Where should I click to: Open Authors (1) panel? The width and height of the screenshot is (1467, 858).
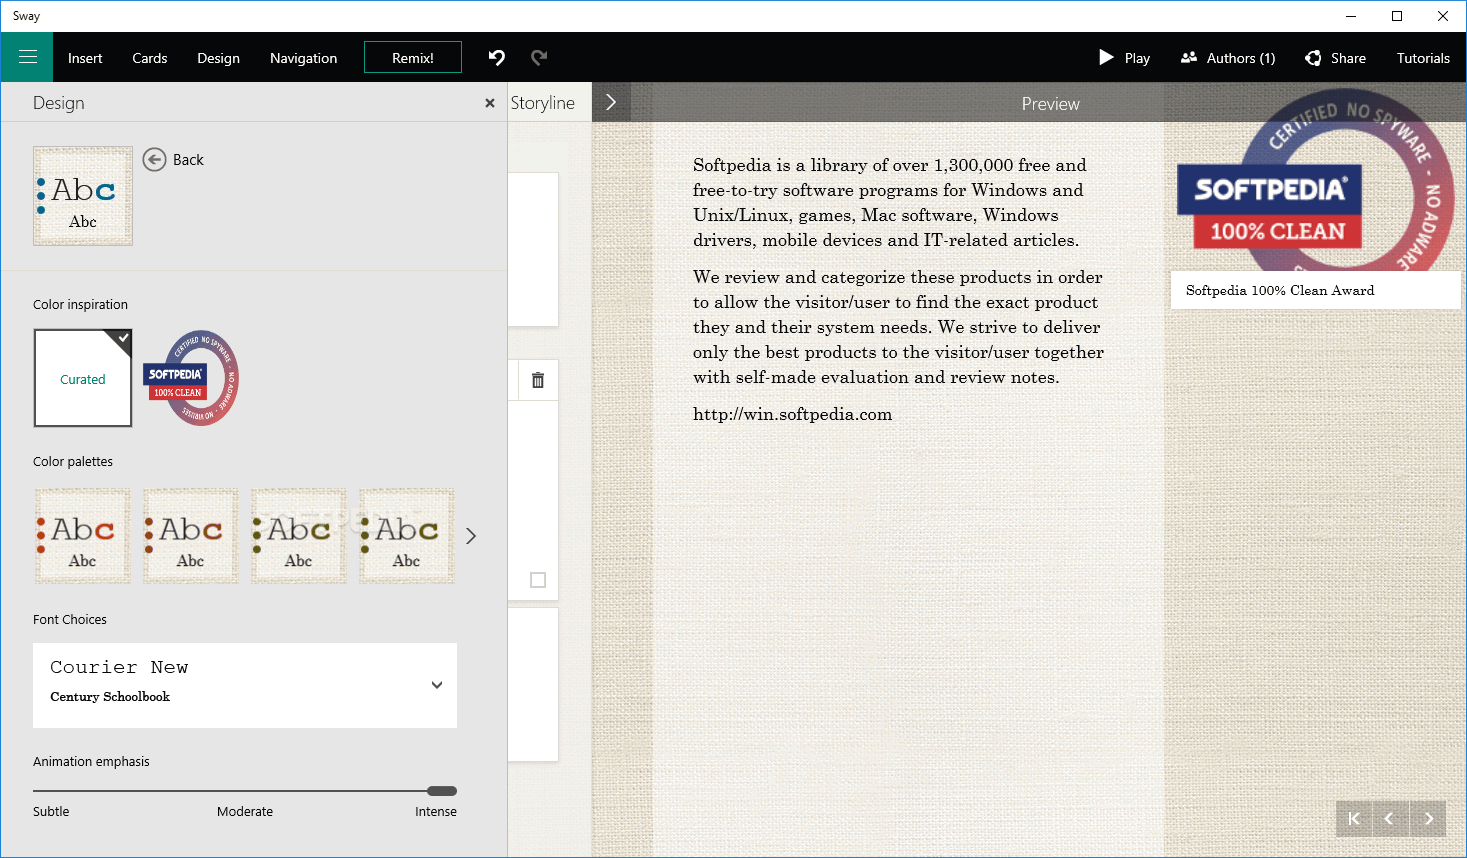point(1228,58)
